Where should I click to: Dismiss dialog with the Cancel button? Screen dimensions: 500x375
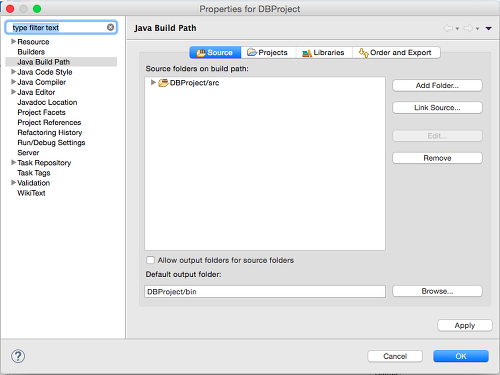[x=395, y=356]
